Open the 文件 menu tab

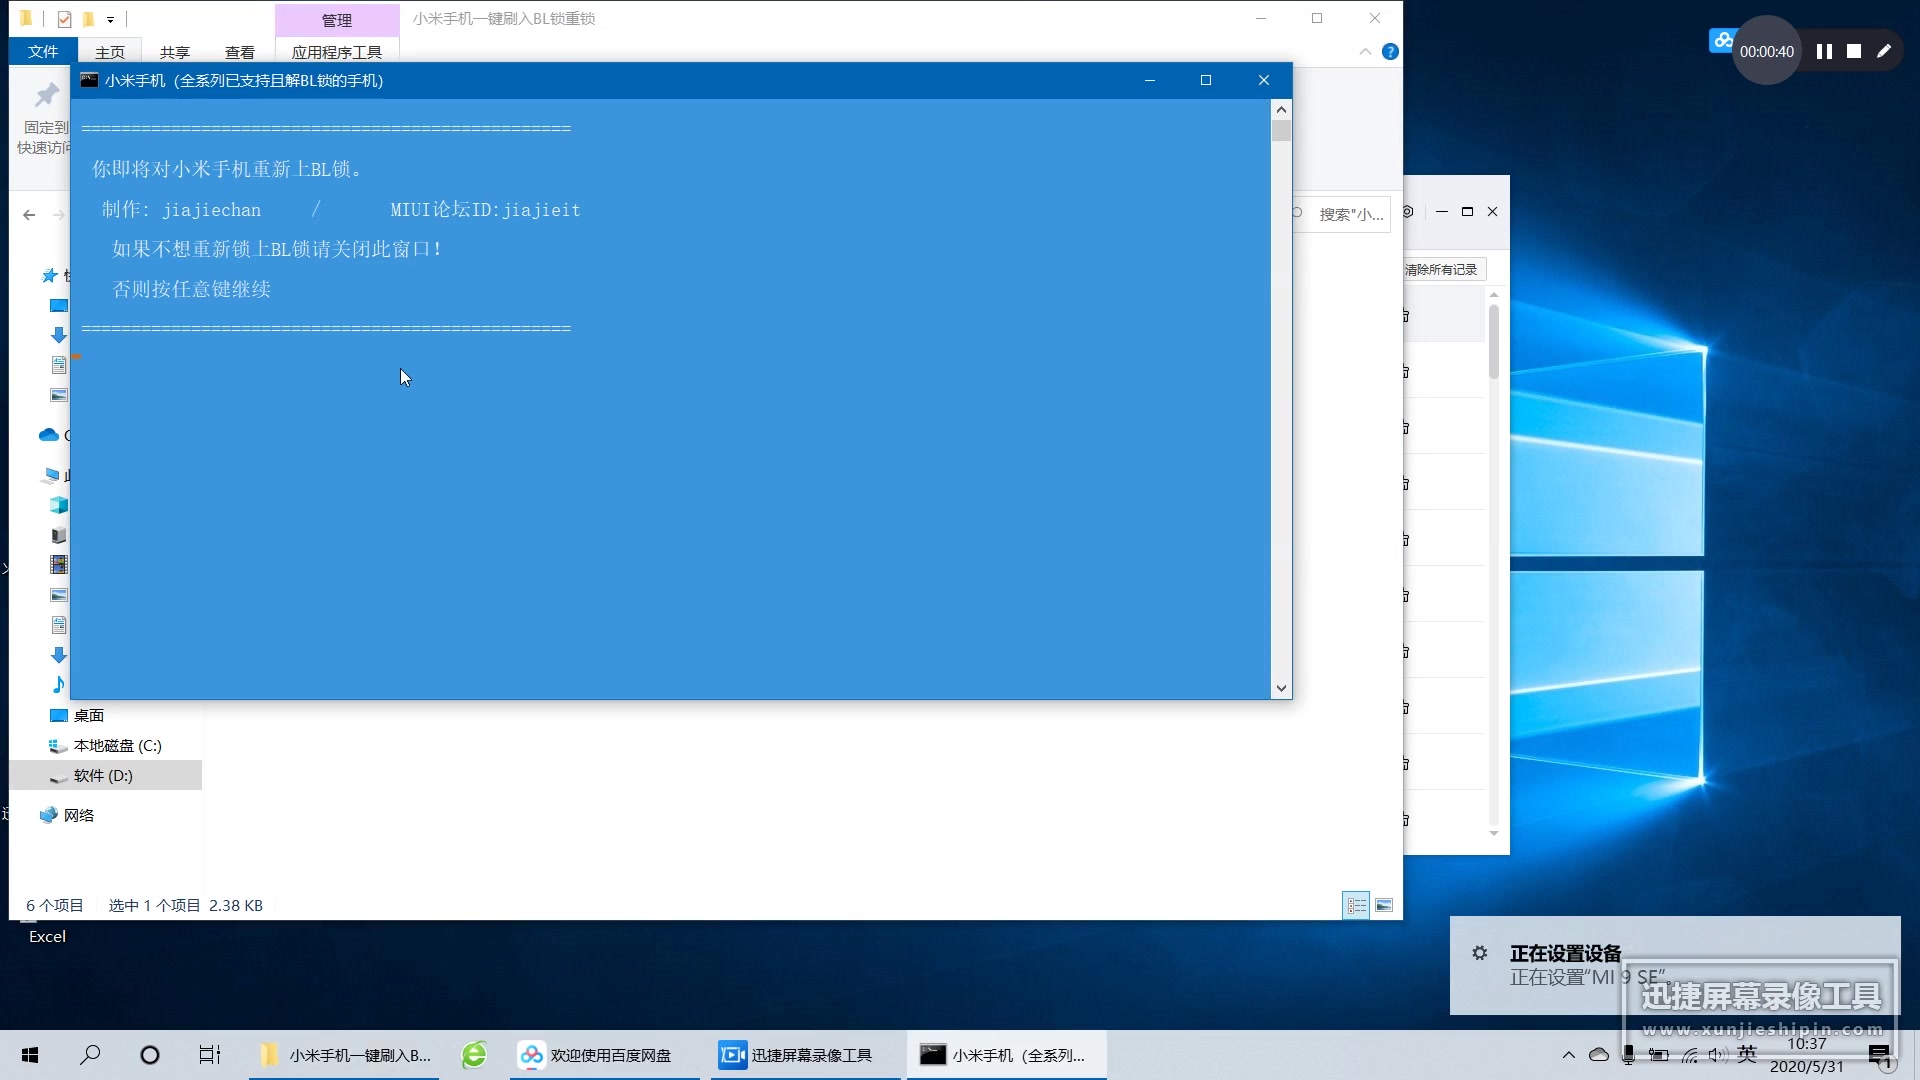click(x=43, y=52)
